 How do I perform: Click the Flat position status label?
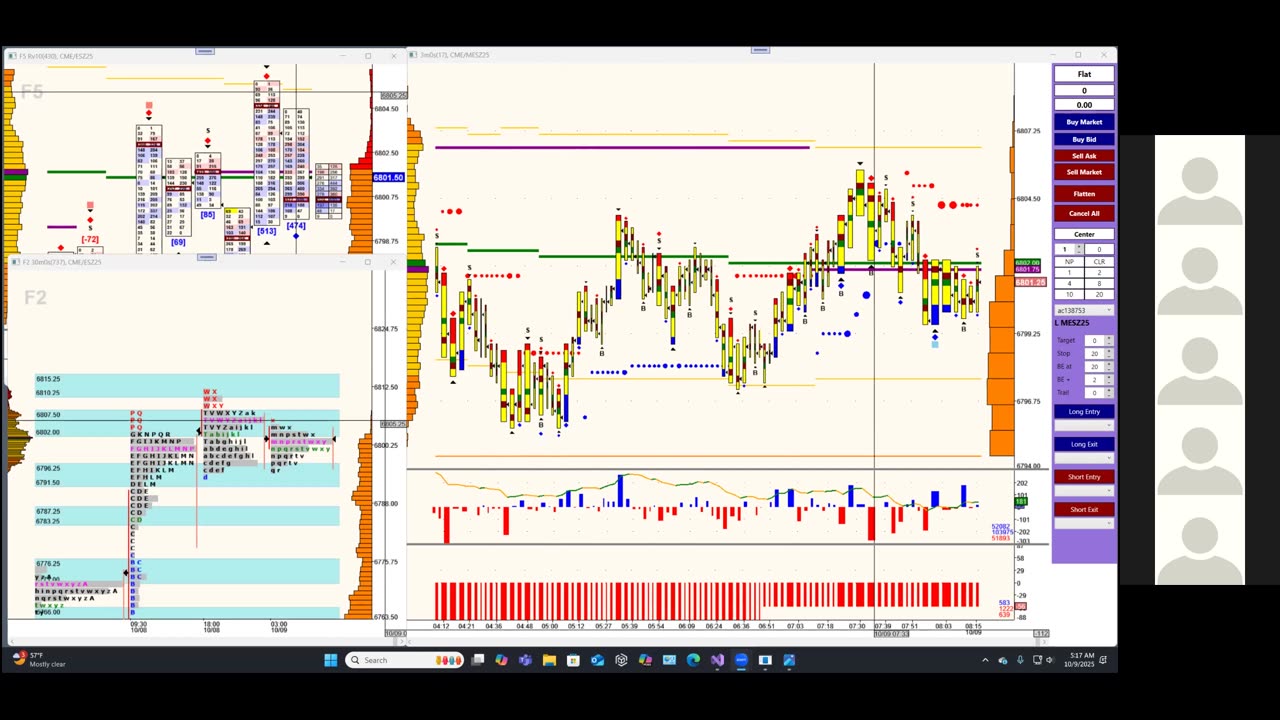pos(1084,74)
